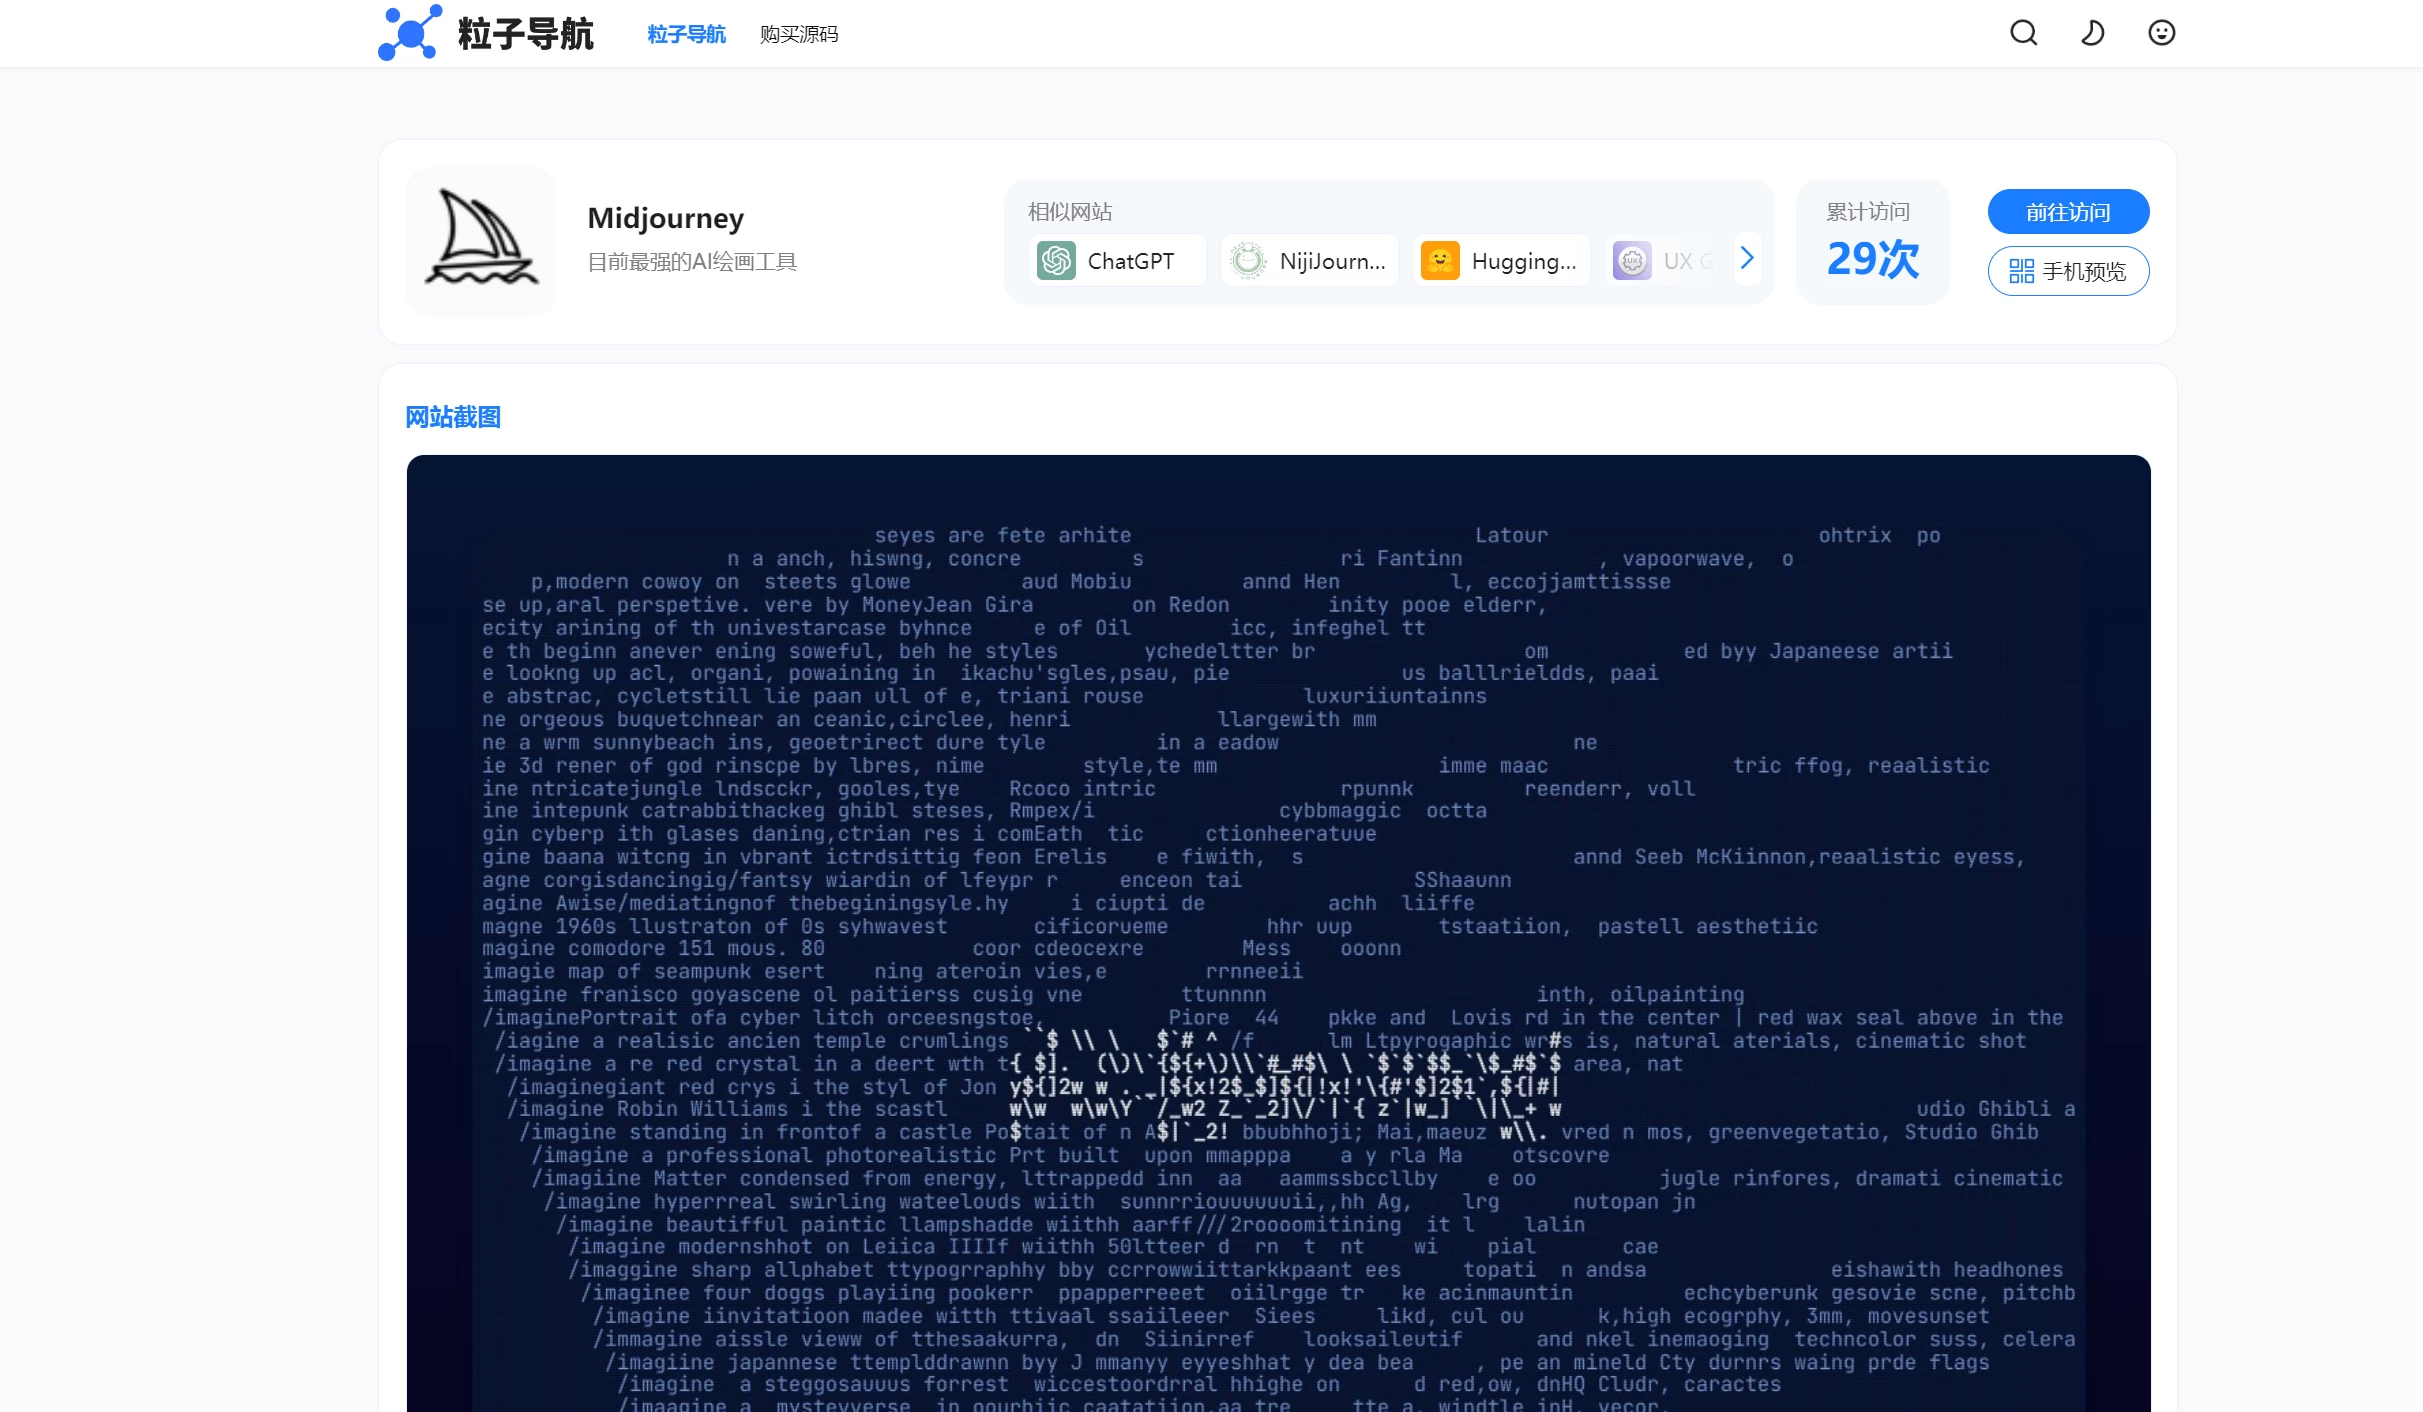Open the ChatGPT similar site card
This screenshot has width=2423, height=1412.
click(1117, 261)
